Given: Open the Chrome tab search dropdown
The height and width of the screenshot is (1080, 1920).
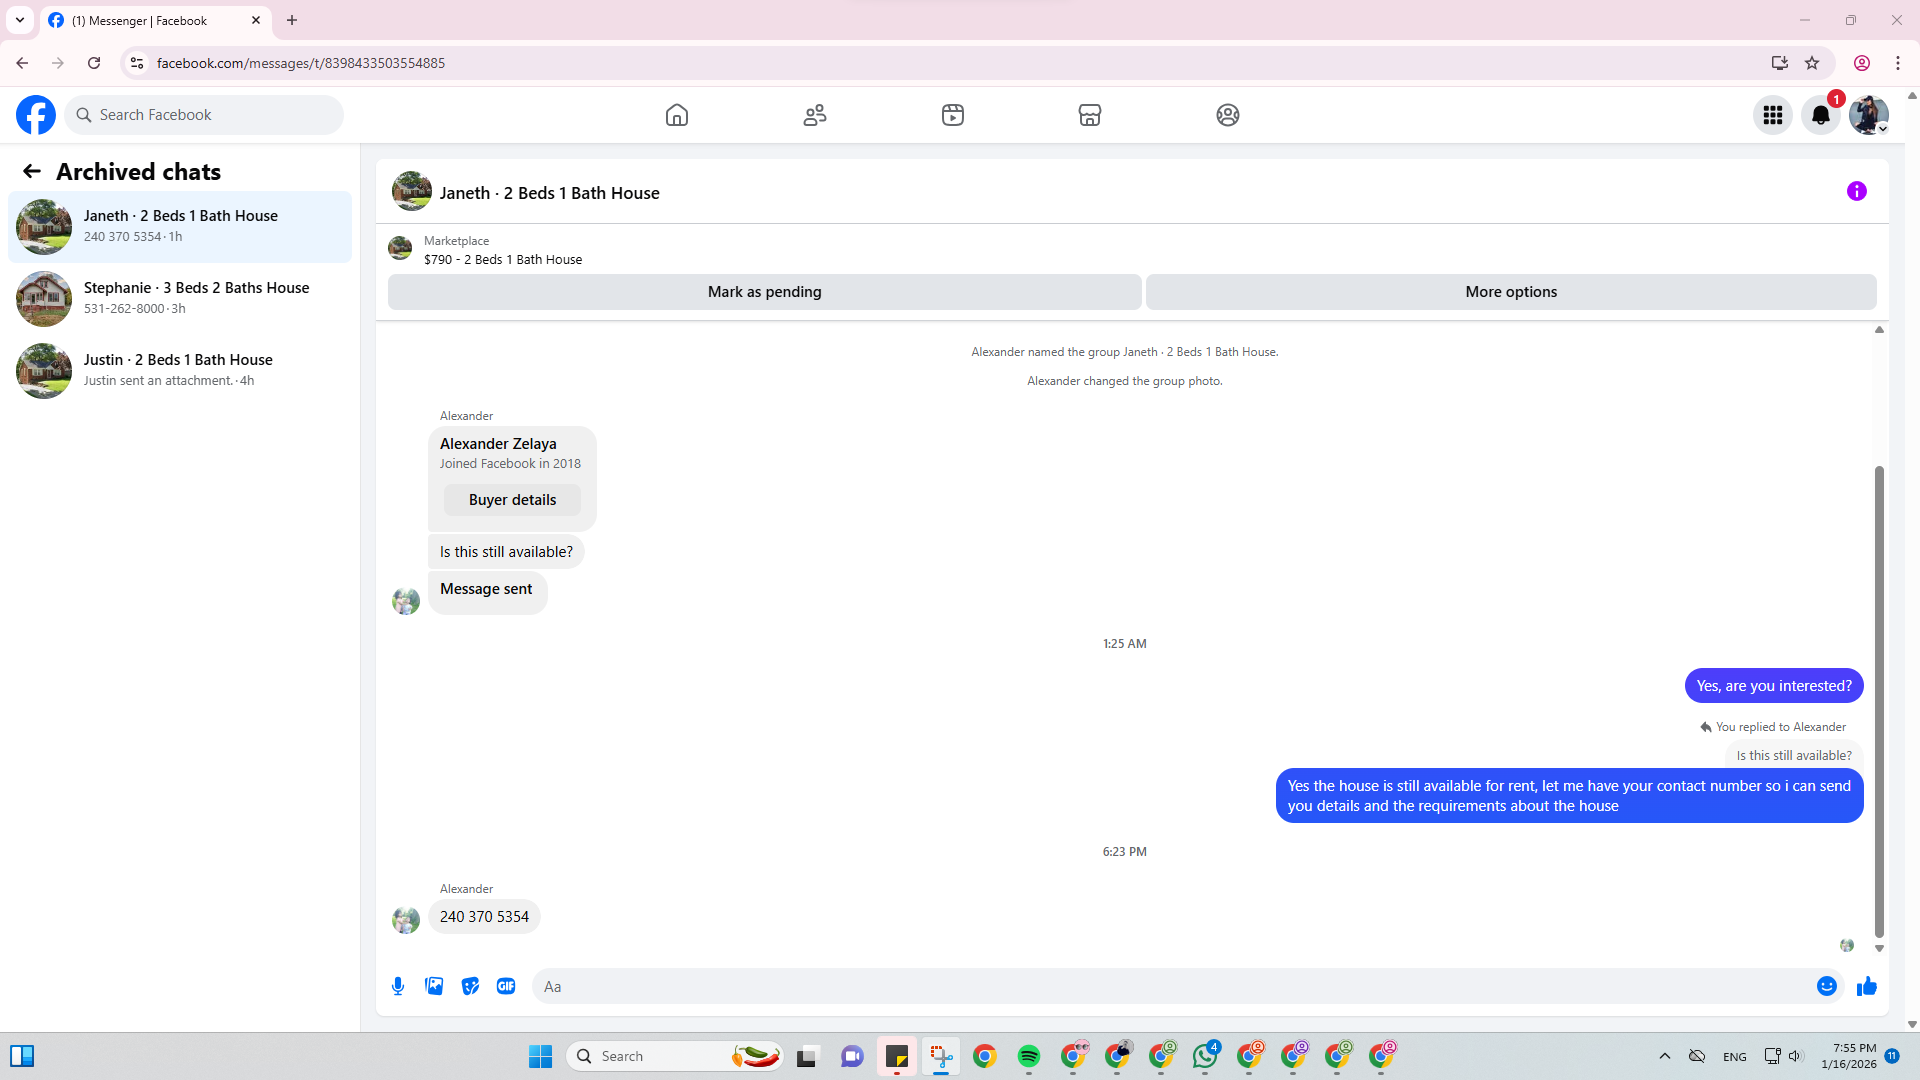Looking at the screenshot, I should (19, 20).
